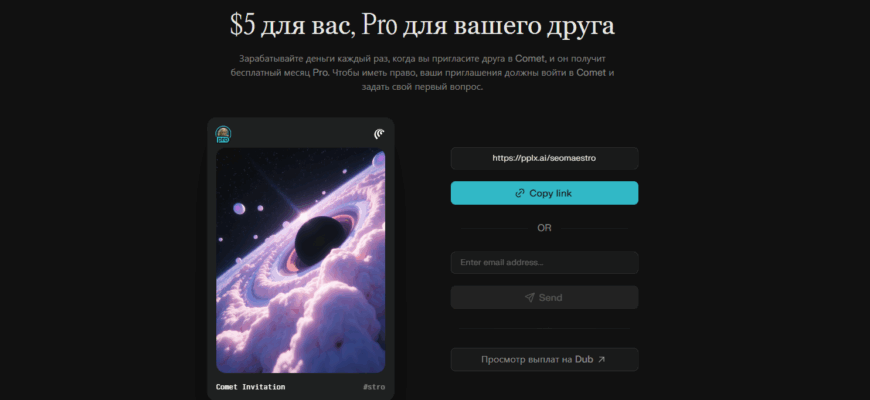Click the Comet Invitation caption
The height and width of the screenshot is (400, 870).
[x=250, y=387]
